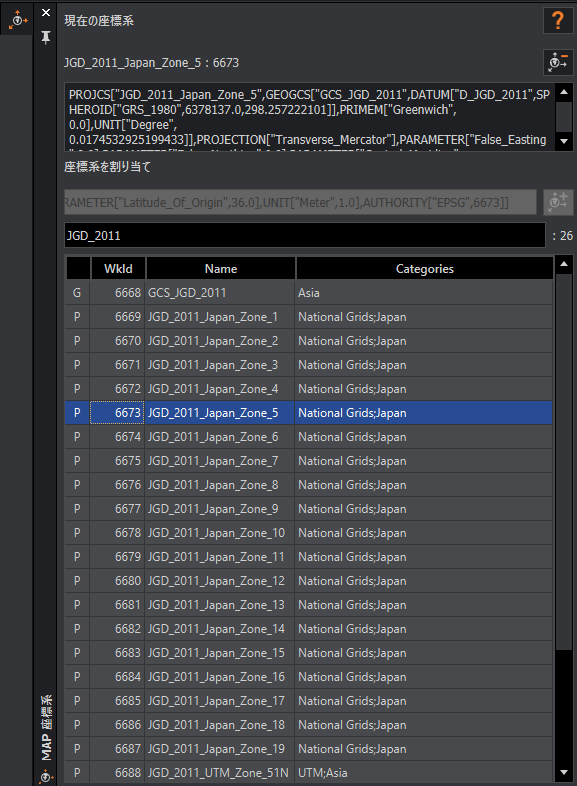Sort by the WkId column header

click(118, 269)
